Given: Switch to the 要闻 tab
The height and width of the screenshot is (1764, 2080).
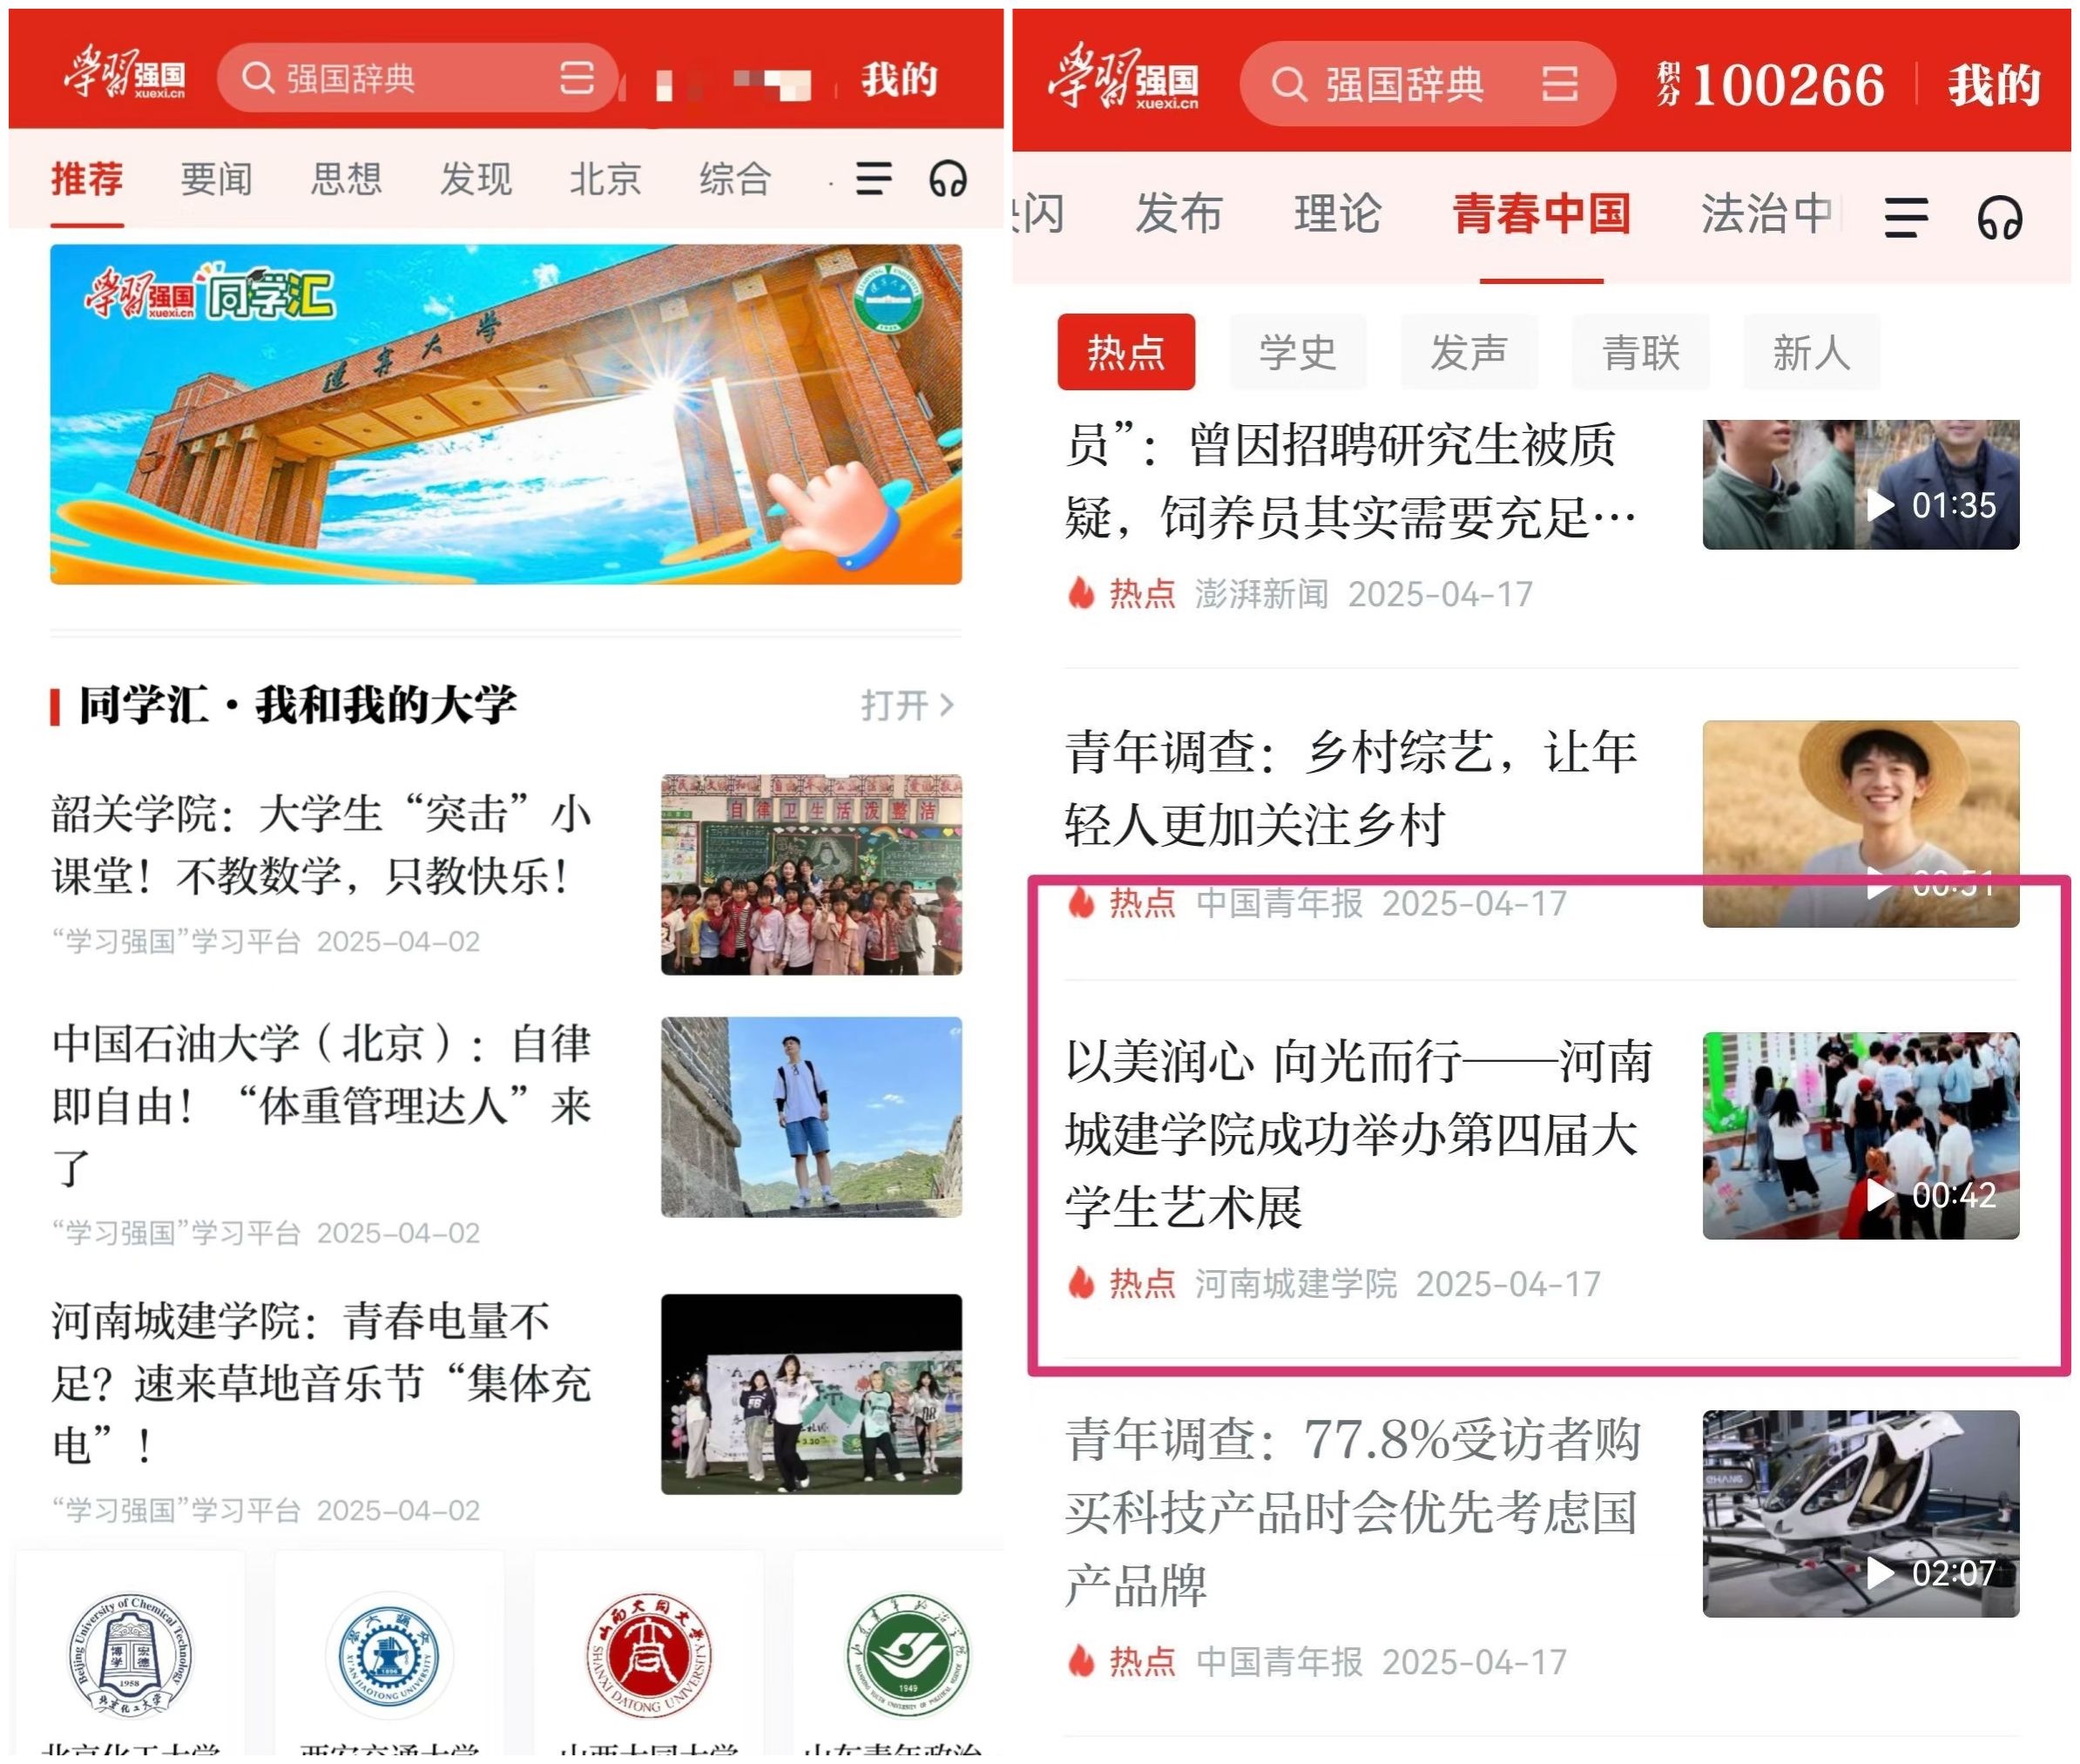Looking at the screenshot, I should pos(216,180).
